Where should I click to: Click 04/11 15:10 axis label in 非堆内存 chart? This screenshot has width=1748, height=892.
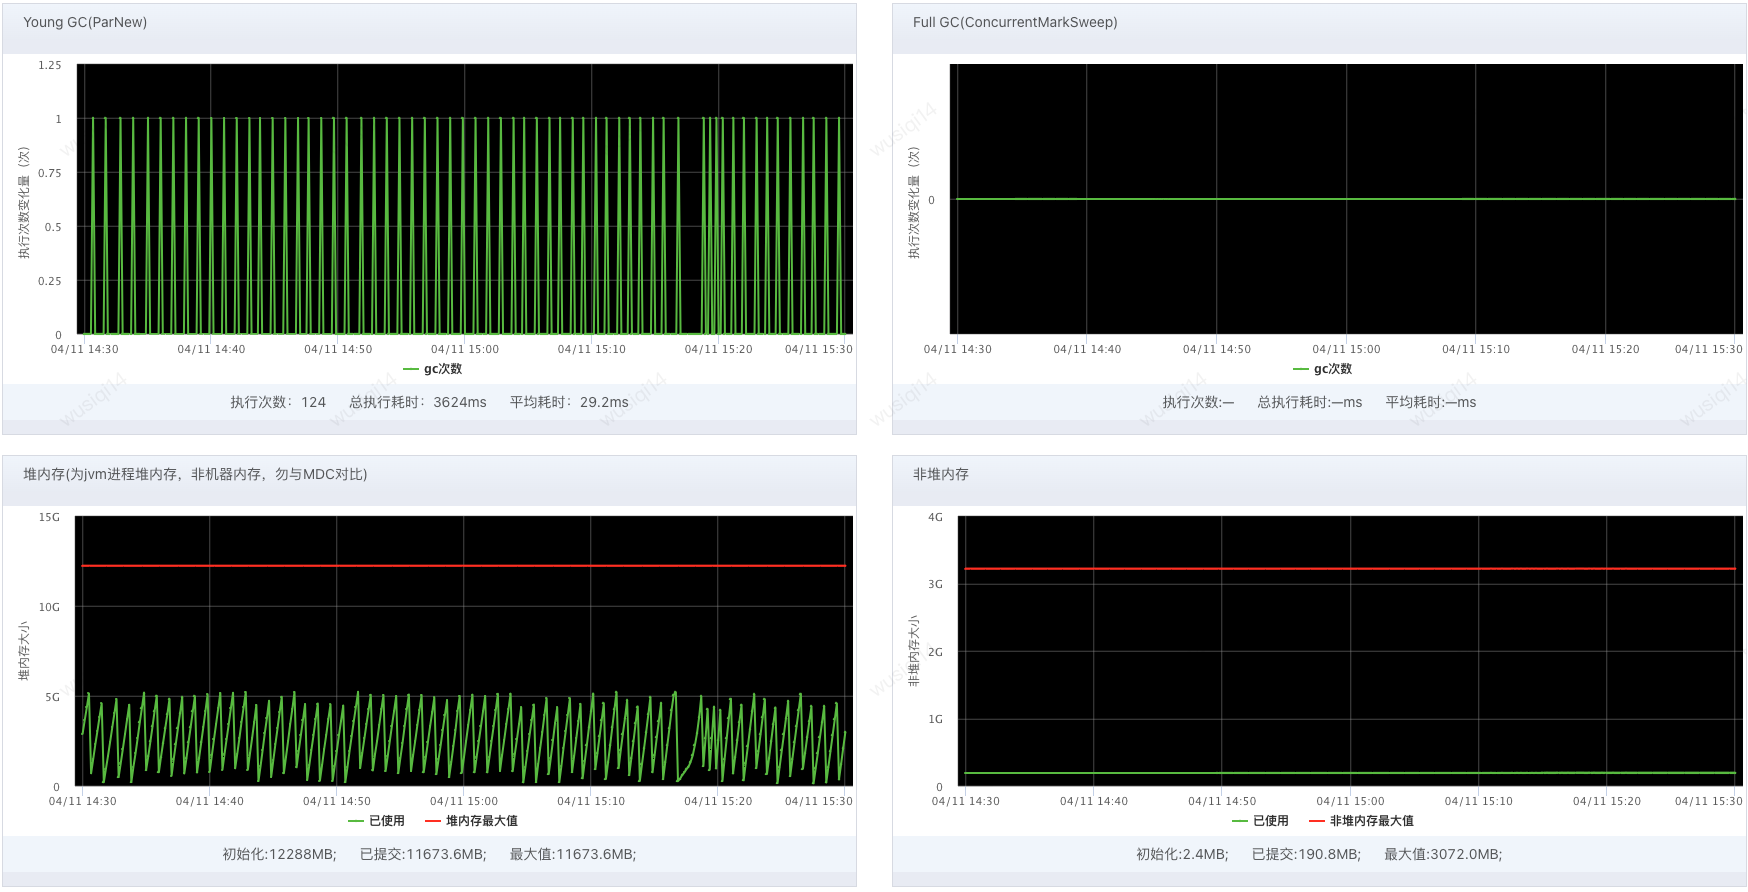click(1478, 801)
